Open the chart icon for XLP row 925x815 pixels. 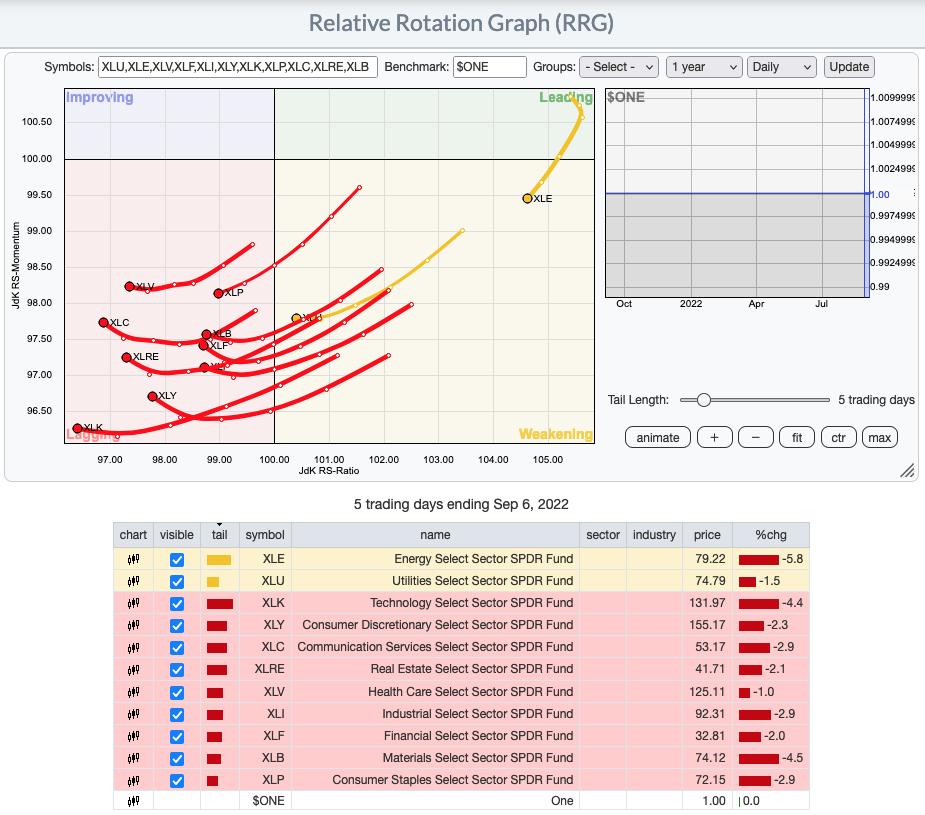[x=133, y=780]
